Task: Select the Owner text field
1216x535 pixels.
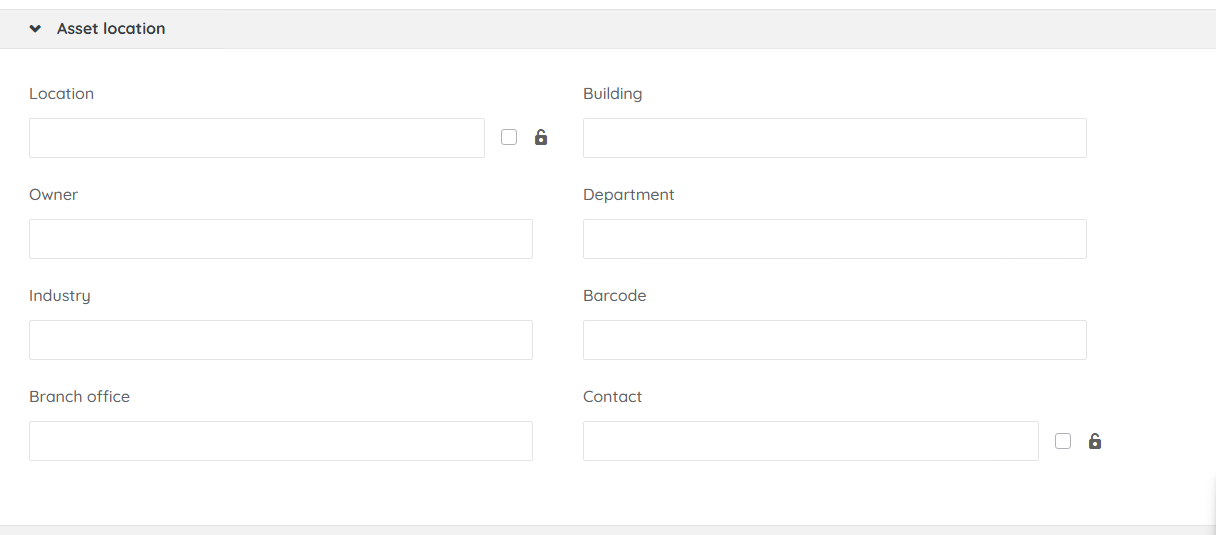Action: [x=281, y=239]
